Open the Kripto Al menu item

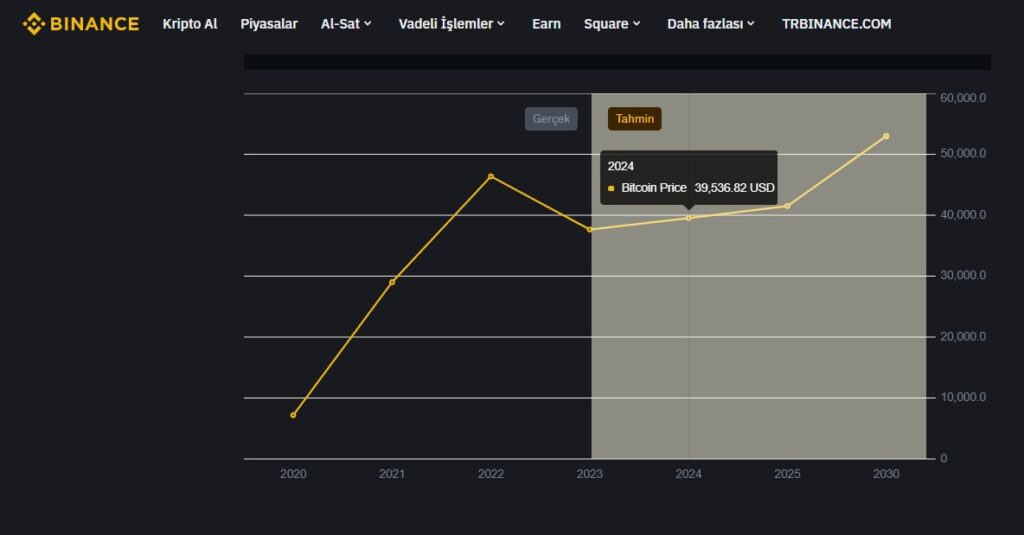coord(190,24)
